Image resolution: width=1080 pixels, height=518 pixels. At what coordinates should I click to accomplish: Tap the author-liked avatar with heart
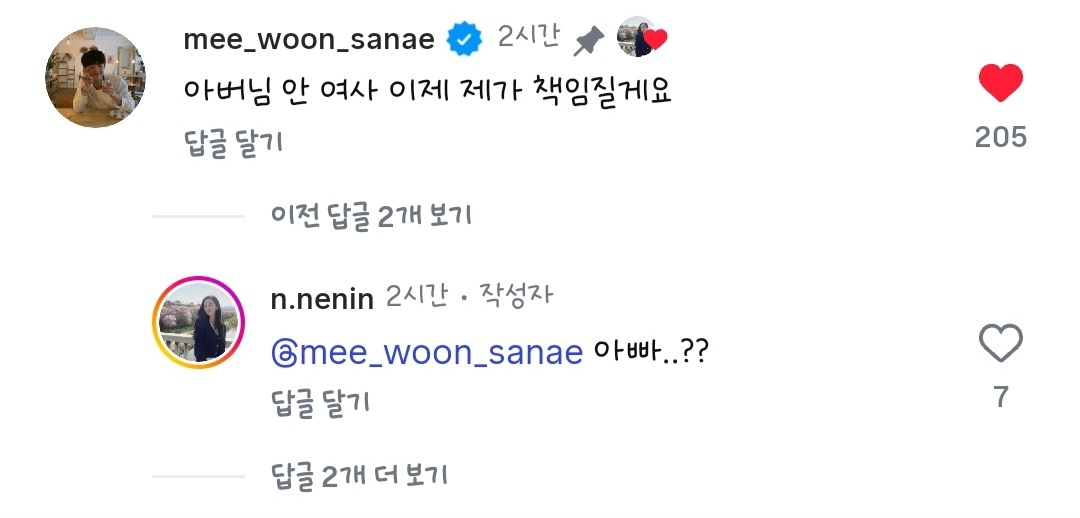[x=641, y=38]
